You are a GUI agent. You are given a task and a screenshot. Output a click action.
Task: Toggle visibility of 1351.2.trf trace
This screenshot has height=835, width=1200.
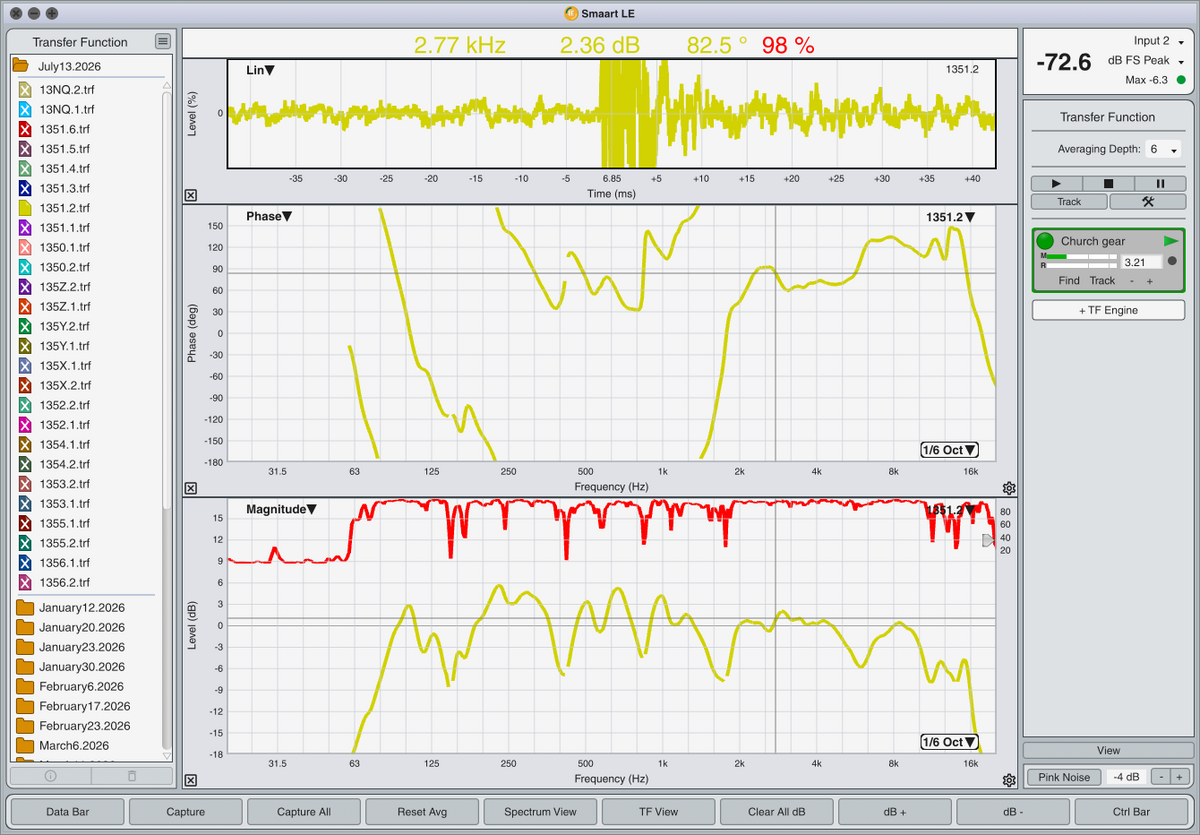(26, 208)
